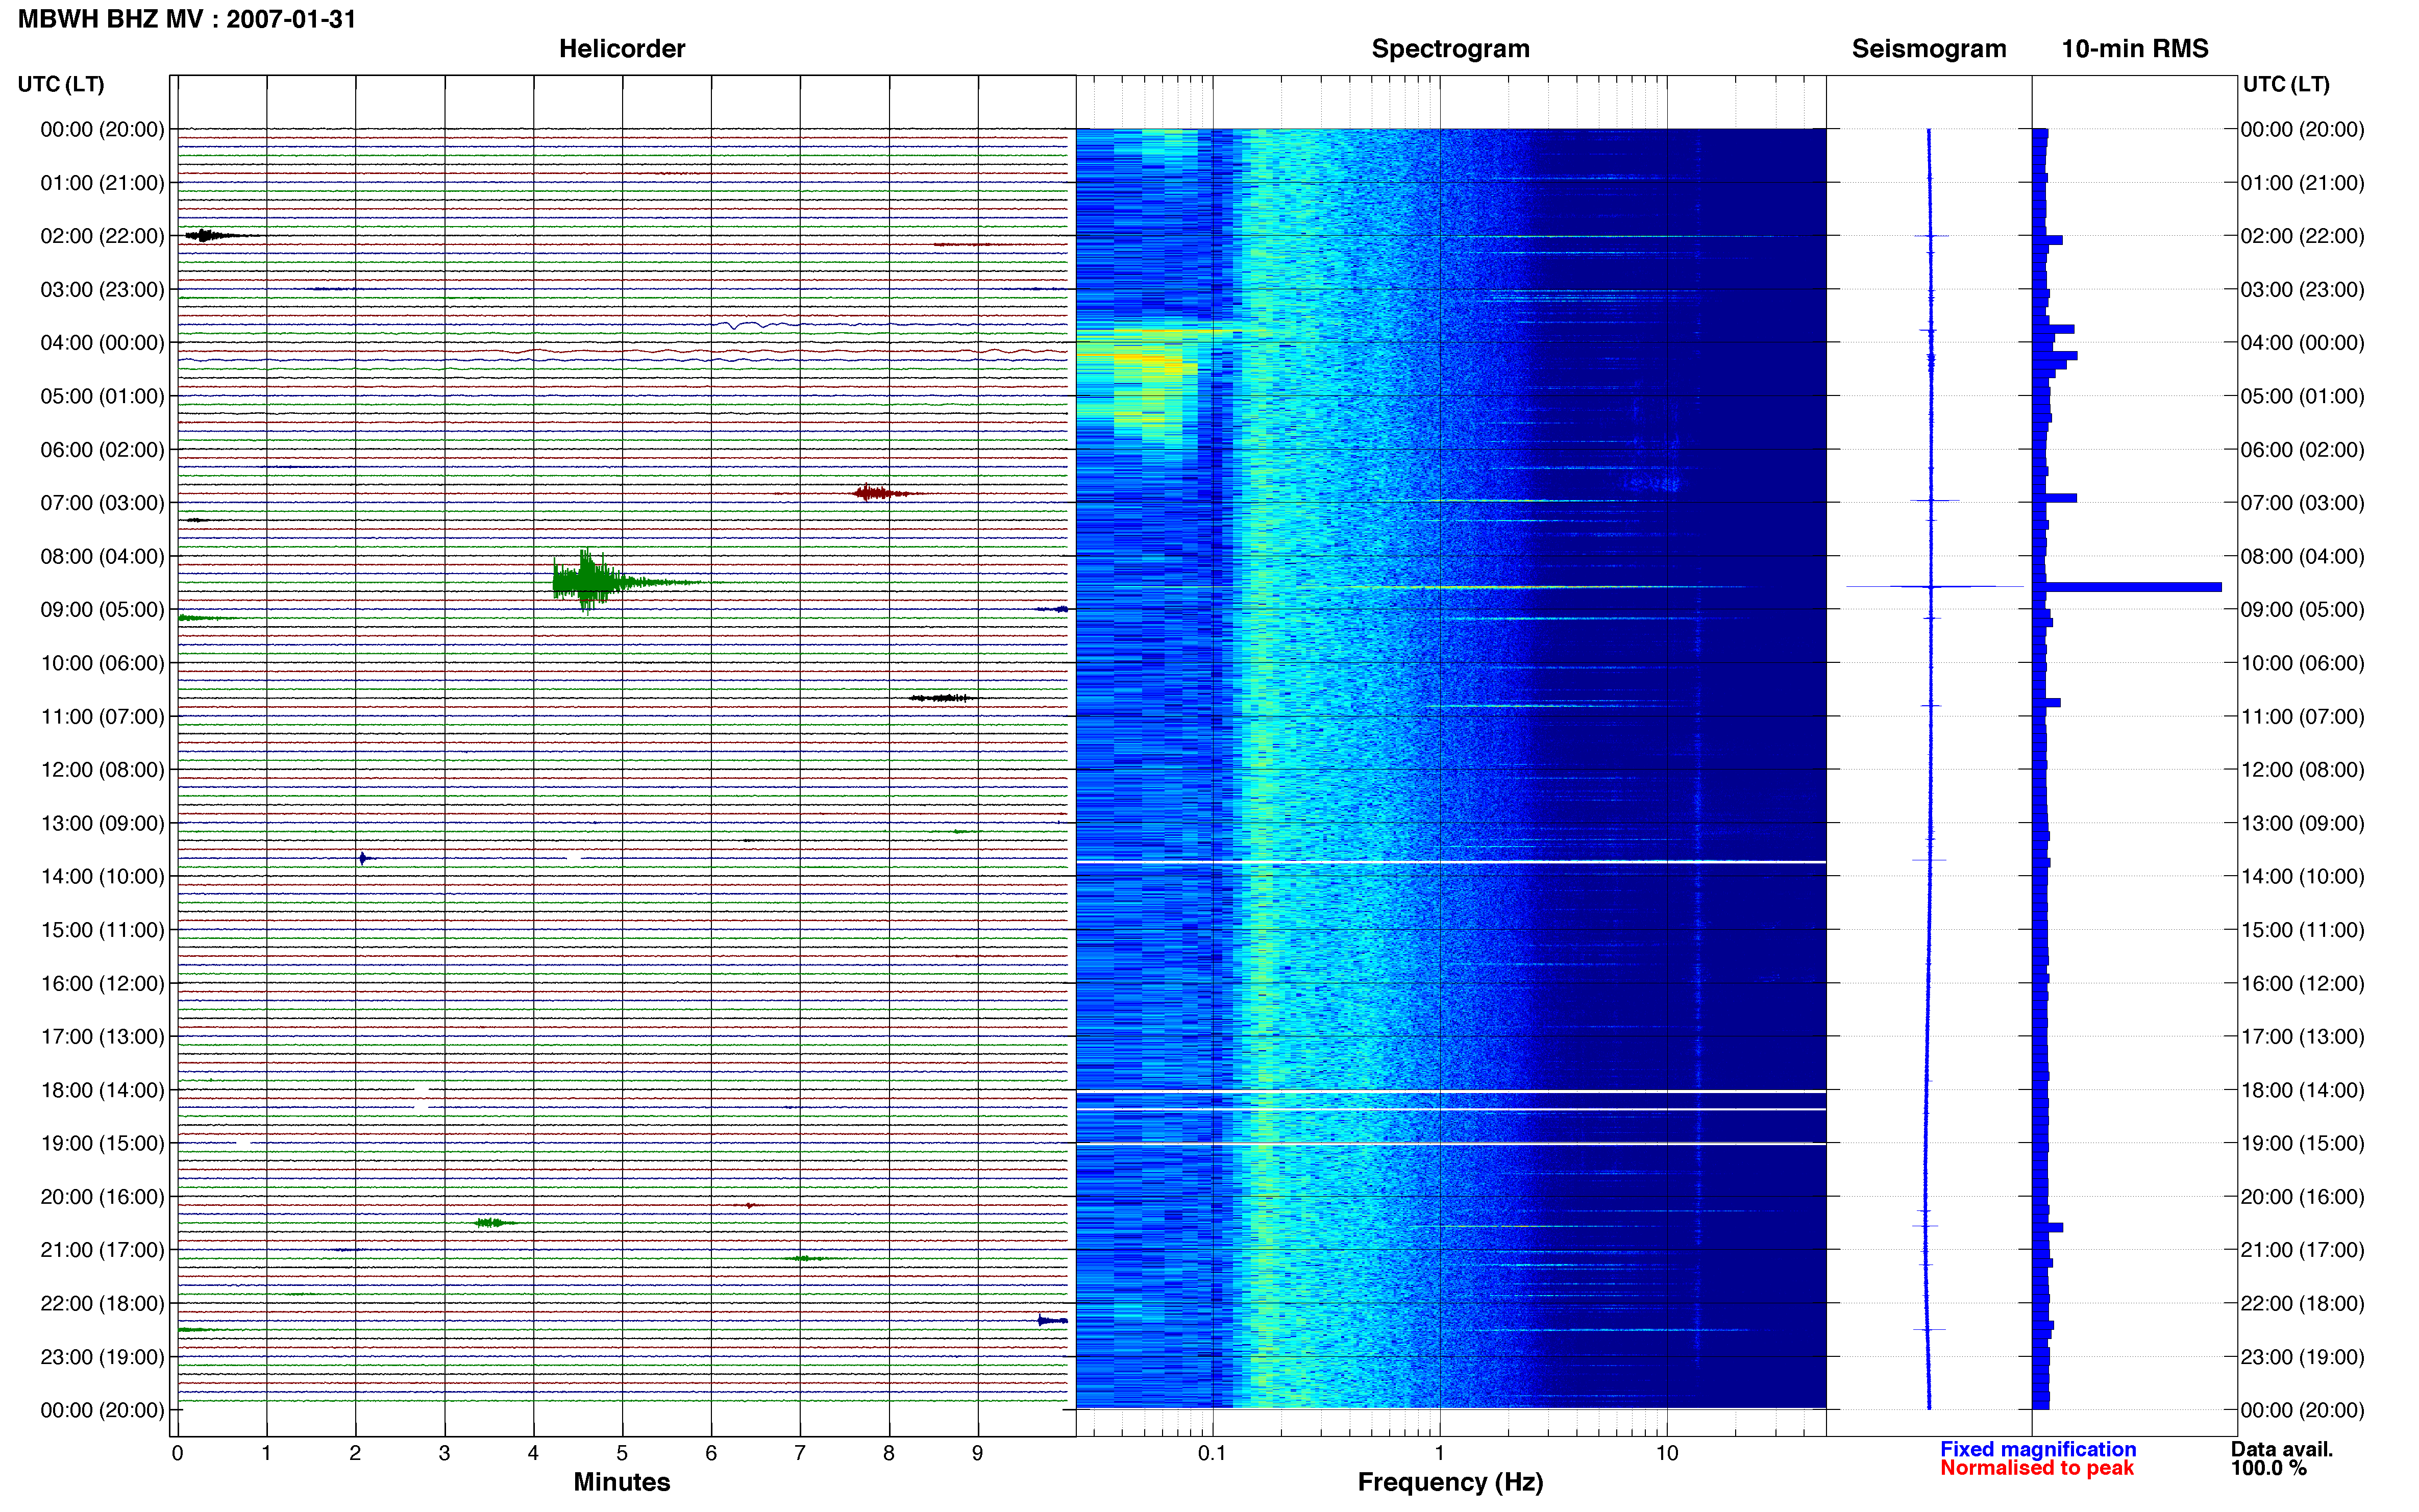
Task: Click '08:00 (04:00)' on the left time axis
Action: click(102, 556)
